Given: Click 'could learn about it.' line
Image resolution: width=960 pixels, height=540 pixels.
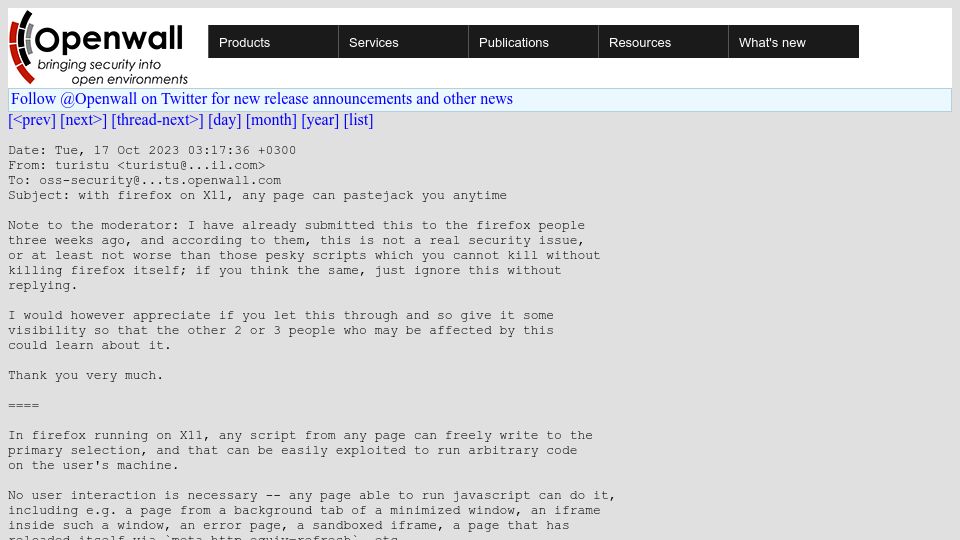Looking at the screenshot, I should pyautogui.click(x=89, y=345).
